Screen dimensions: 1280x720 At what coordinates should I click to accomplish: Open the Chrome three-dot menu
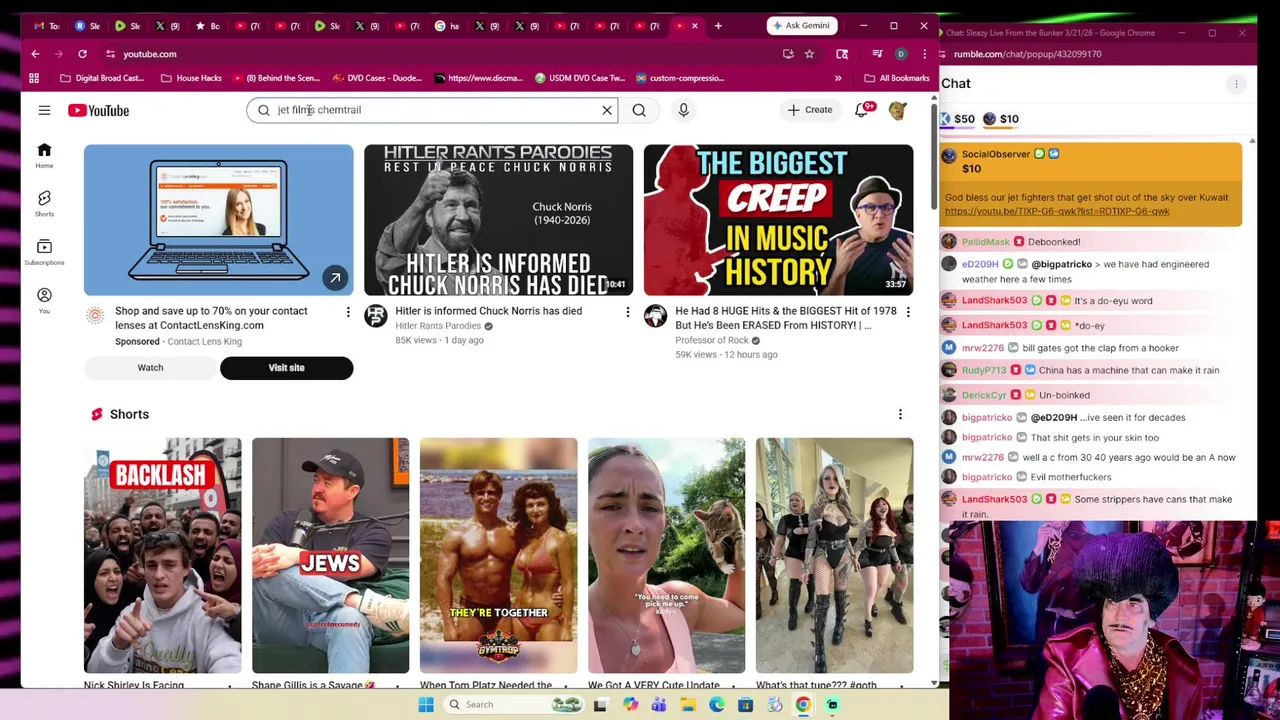click(x=925, y=54)
